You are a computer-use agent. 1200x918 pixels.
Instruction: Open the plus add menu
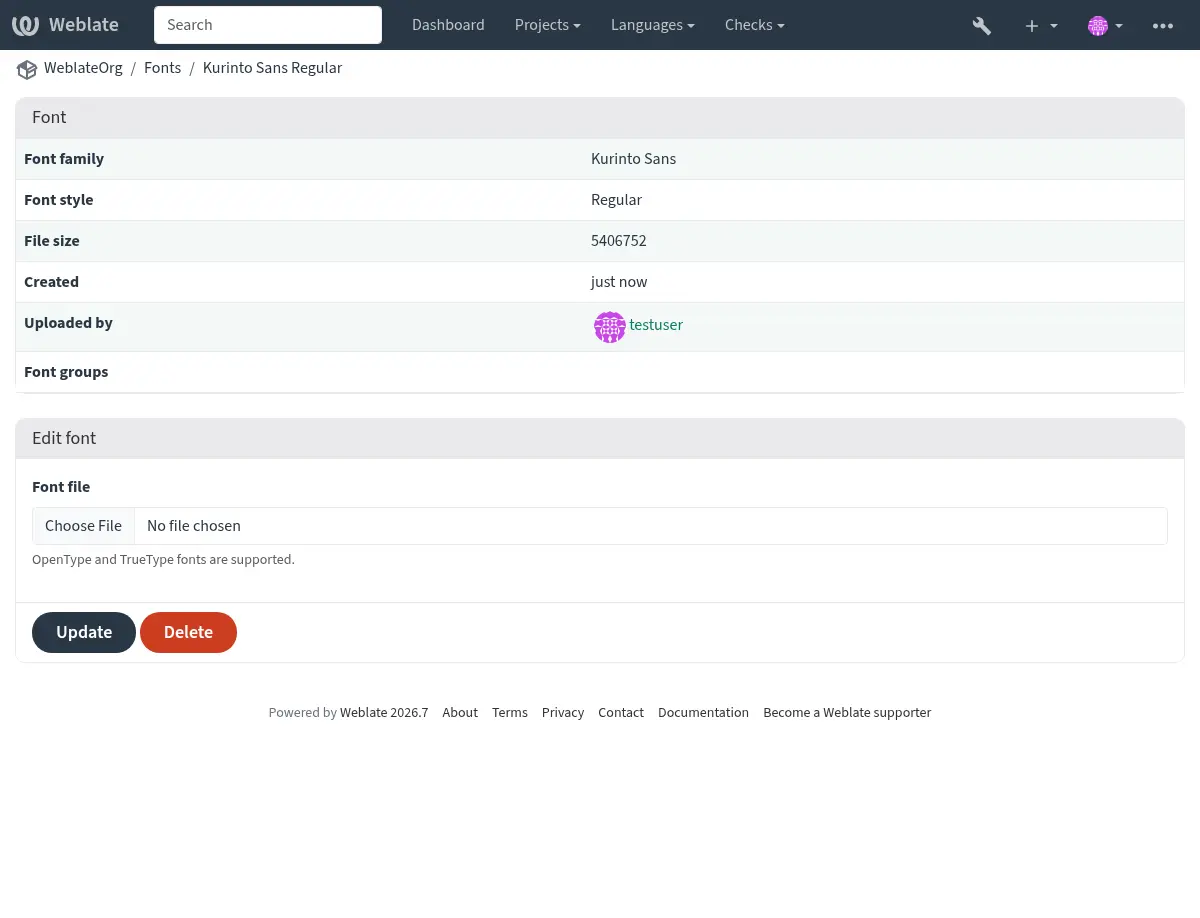(x=1041, y=25)
